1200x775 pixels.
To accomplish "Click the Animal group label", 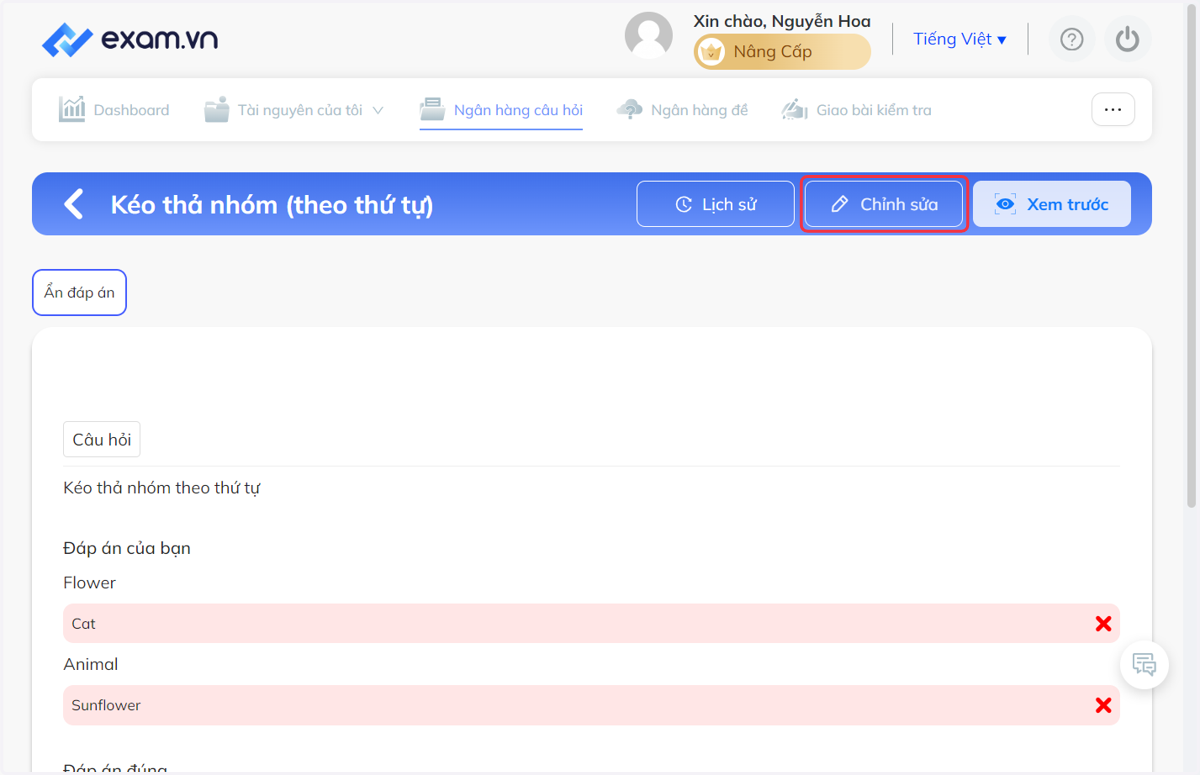I will [90, 664].
